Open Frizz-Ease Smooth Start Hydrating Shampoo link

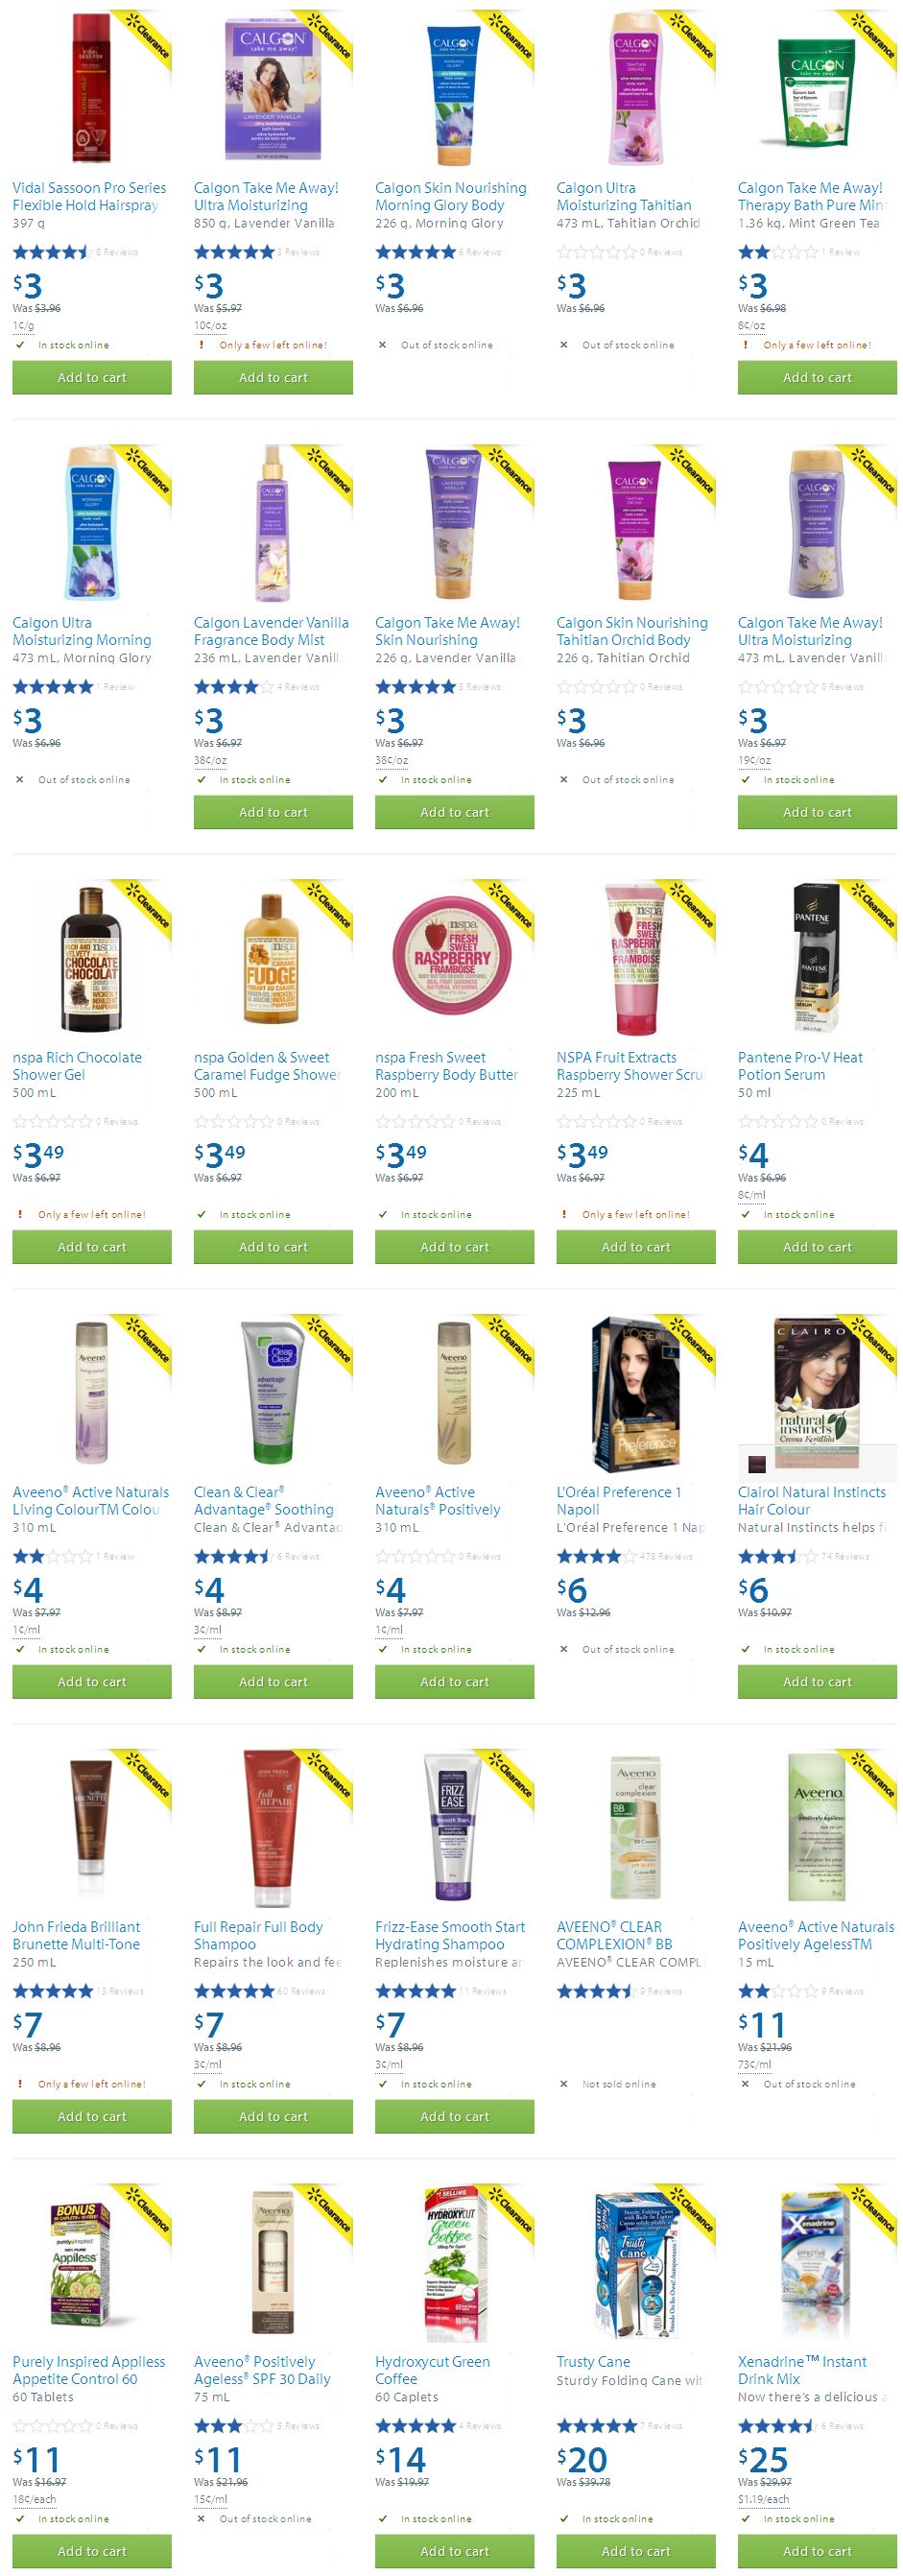click(x=450, y=1936)
